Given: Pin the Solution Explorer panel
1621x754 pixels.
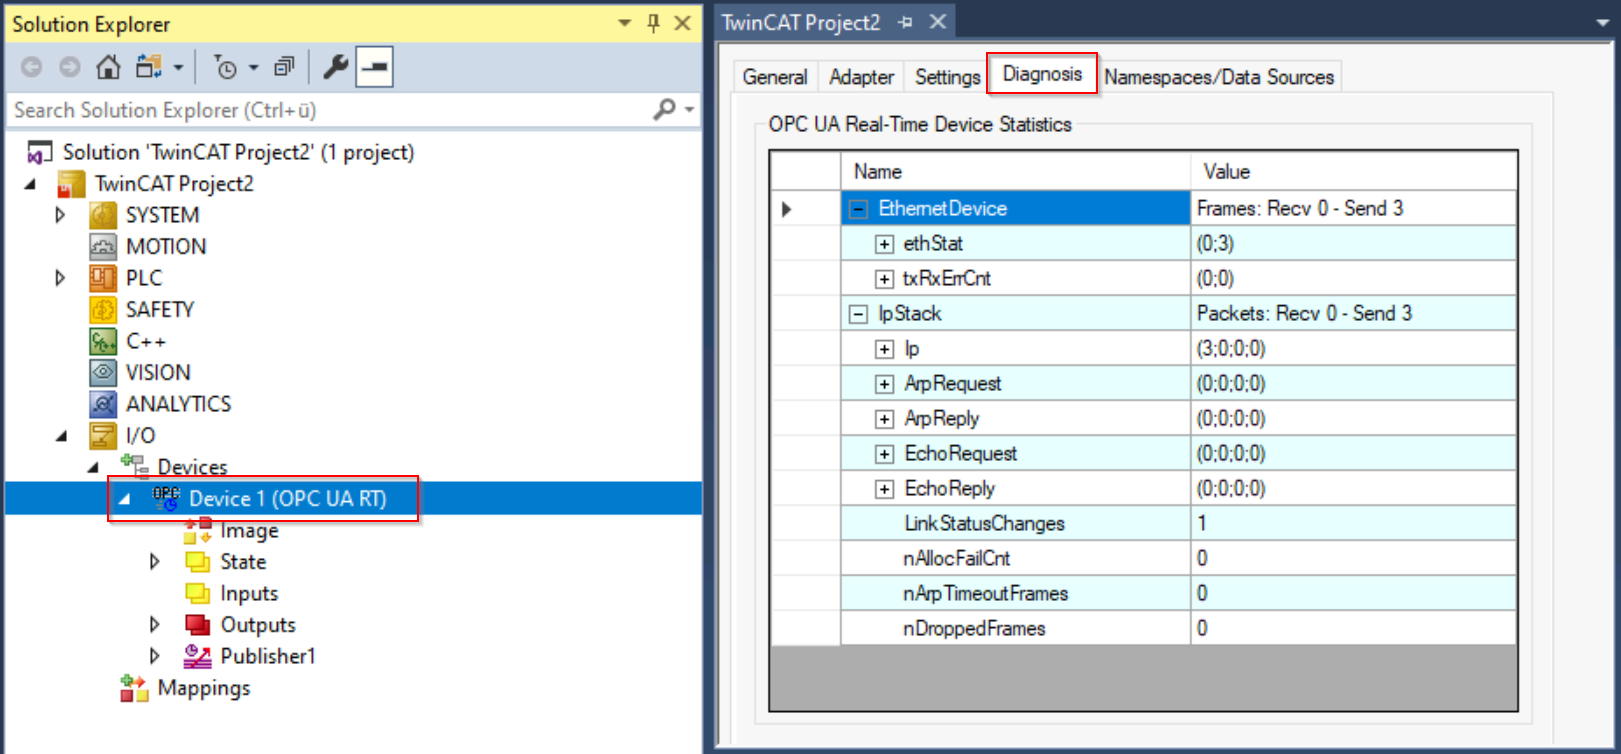Looking at the screenshot, I should tap(654, 23).
